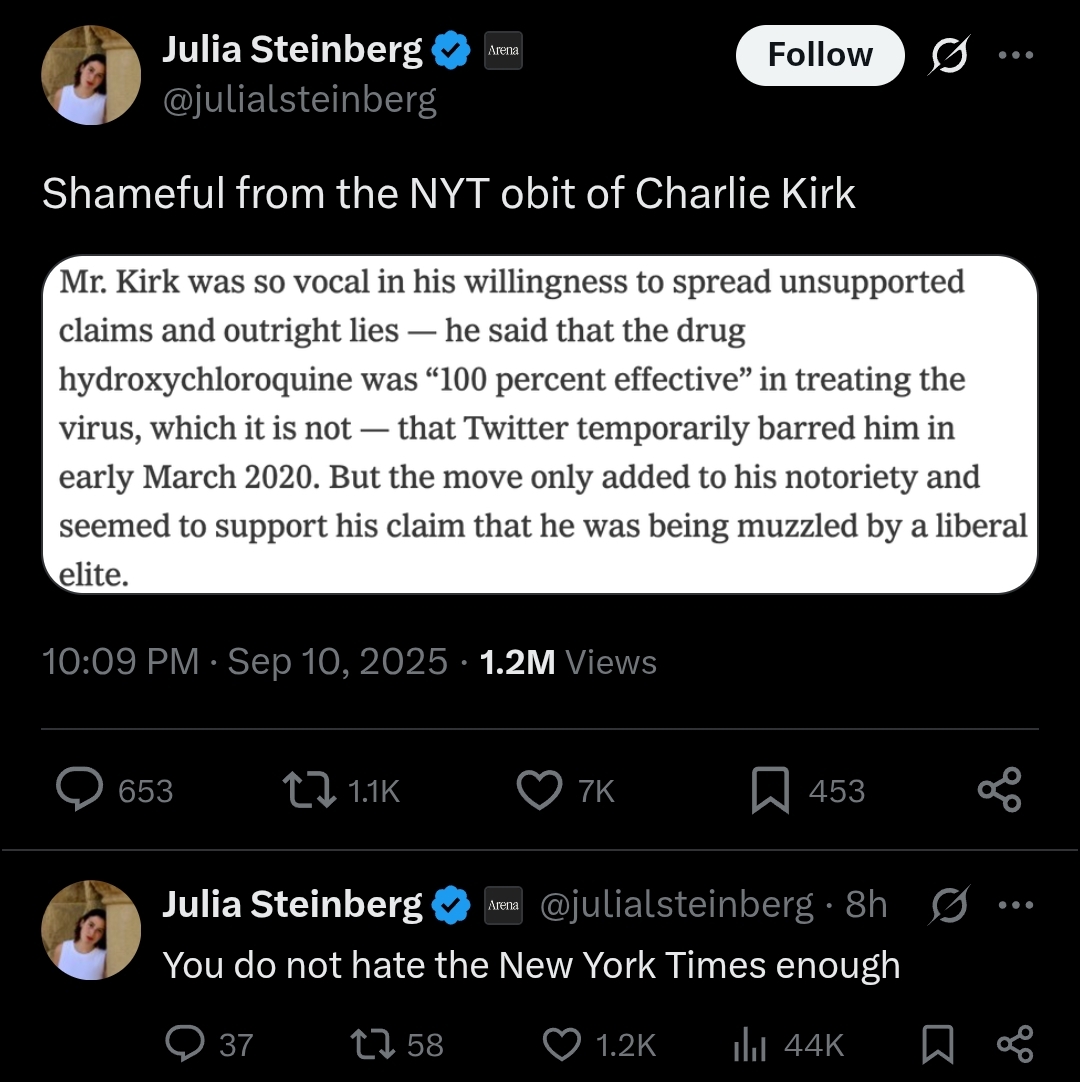View 44K view analytics on reply tweet

pyautogui.click(x=750, y=1045)
